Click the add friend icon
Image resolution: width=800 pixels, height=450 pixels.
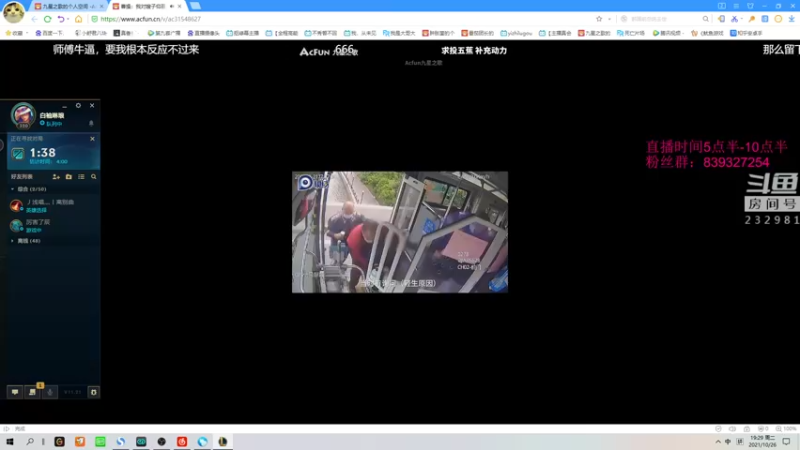click(x=56, y=177)
